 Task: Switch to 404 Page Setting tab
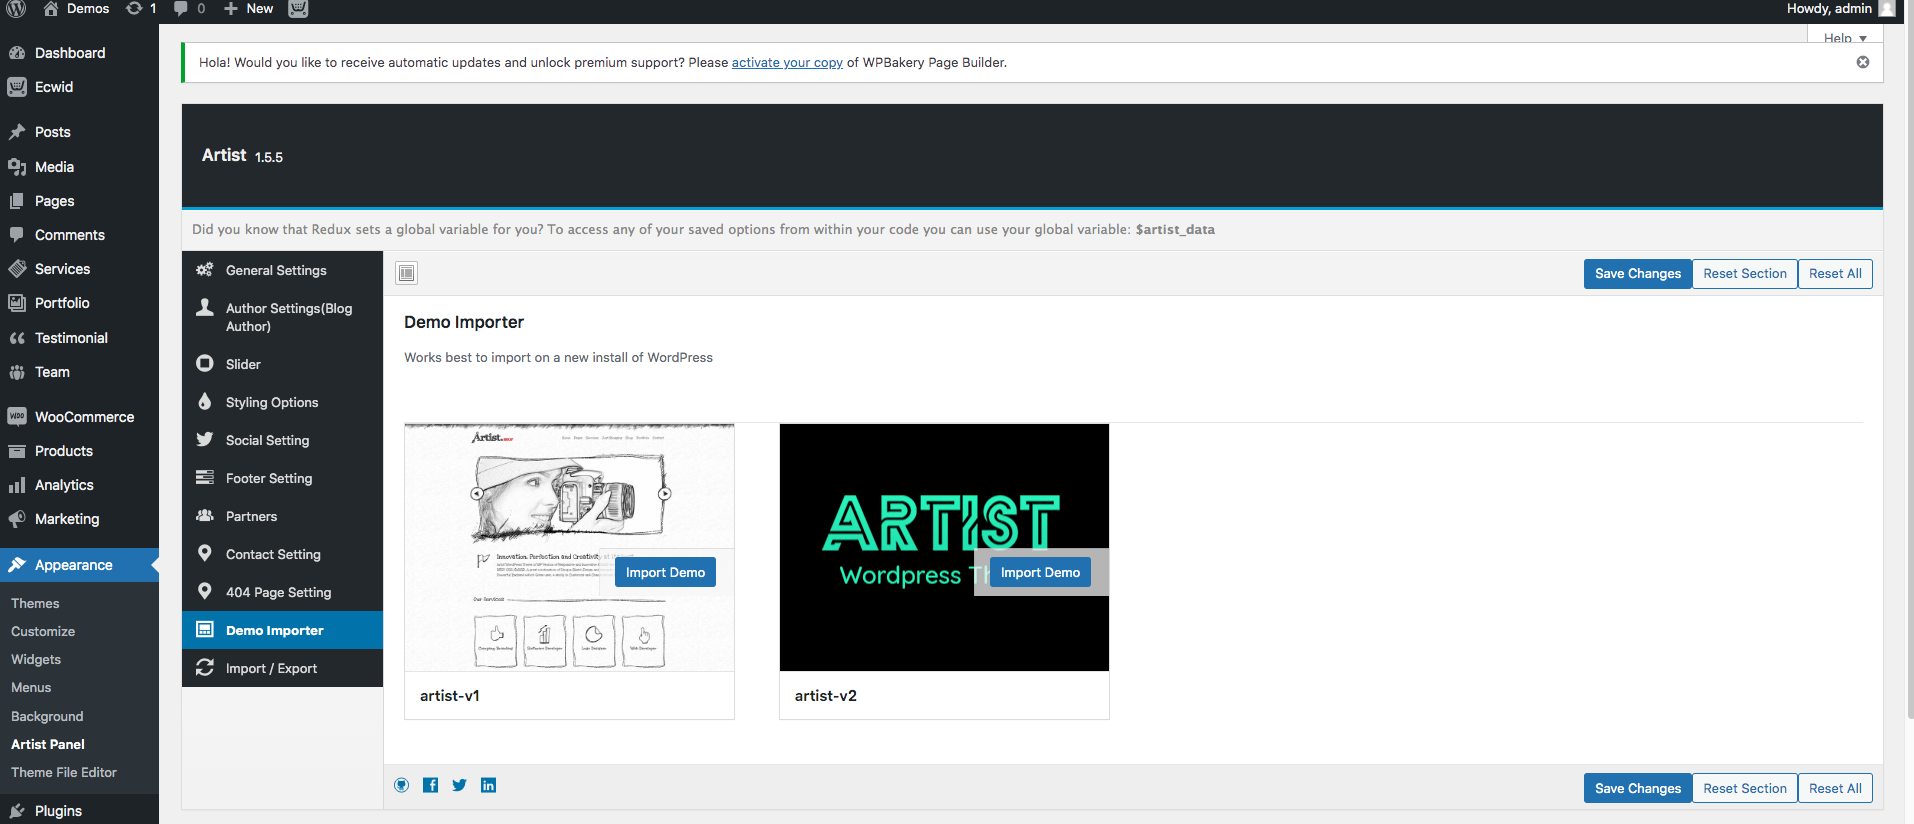tap(282, 592)
